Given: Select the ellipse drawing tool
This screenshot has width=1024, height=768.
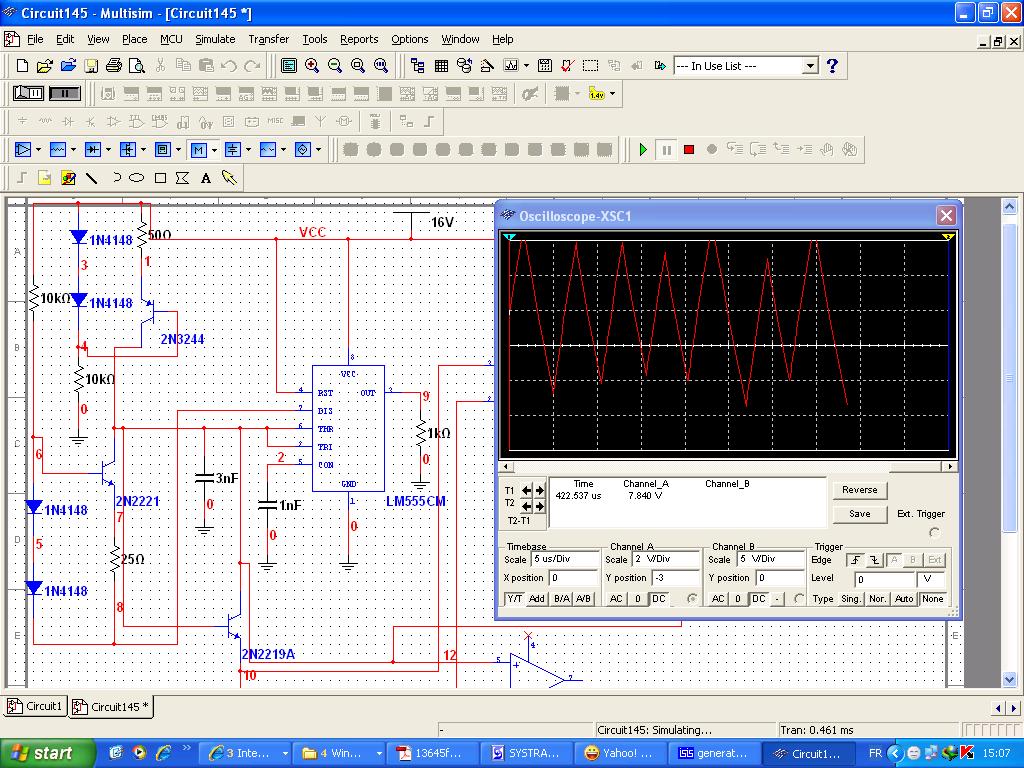Looking at the screenshot, I should click(x=137, y=178).
